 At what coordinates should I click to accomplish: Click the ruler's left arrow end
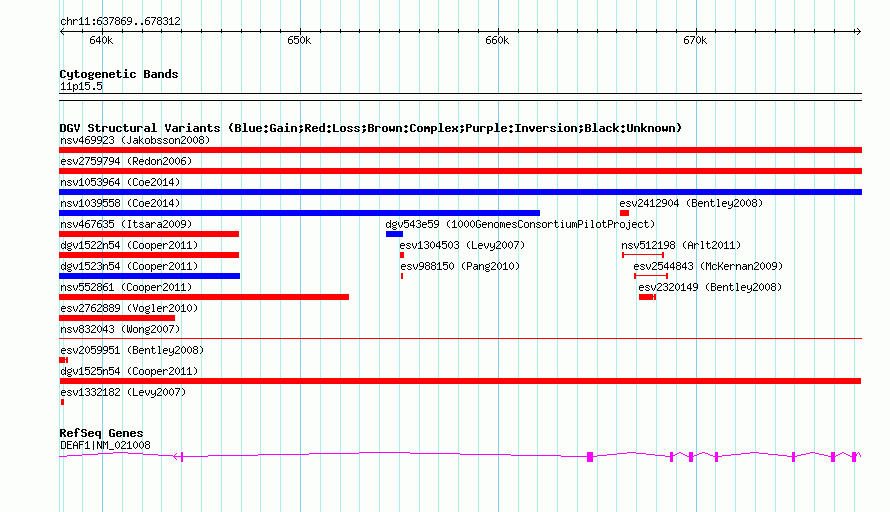coord(63,31)
